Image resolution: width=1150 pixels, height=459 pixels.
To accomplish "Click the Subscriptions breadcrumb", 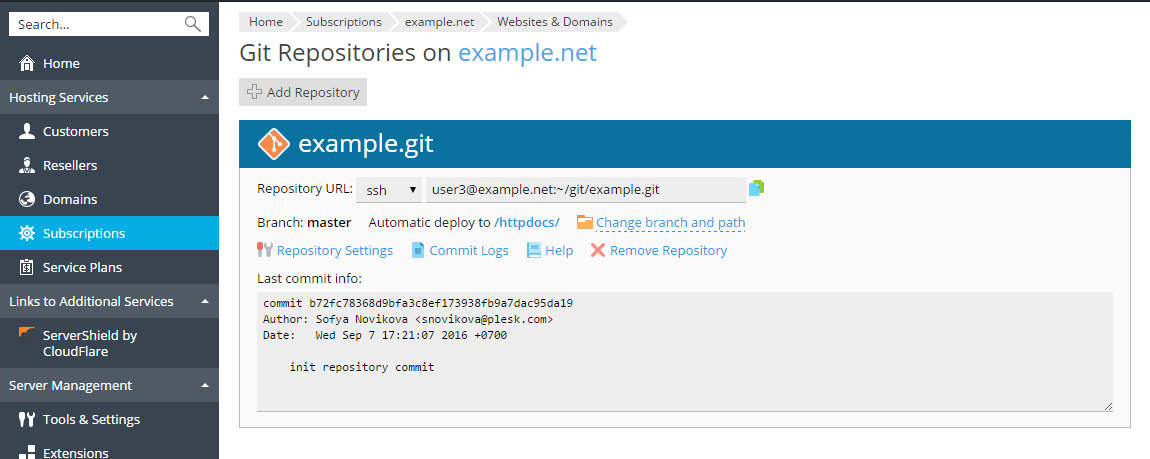I will (343, 21).
